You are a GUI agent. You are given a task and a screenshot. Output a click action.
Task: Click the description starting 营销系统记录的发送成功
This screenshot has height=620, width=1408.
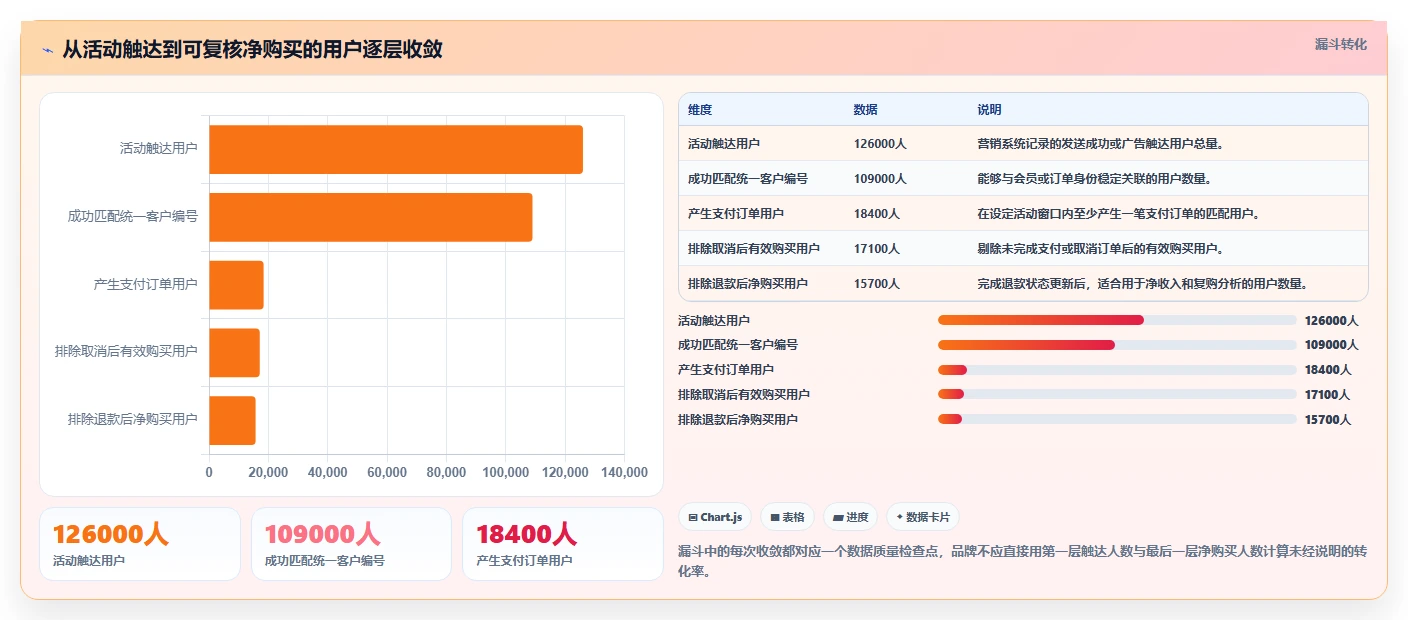pos(1101,144)
